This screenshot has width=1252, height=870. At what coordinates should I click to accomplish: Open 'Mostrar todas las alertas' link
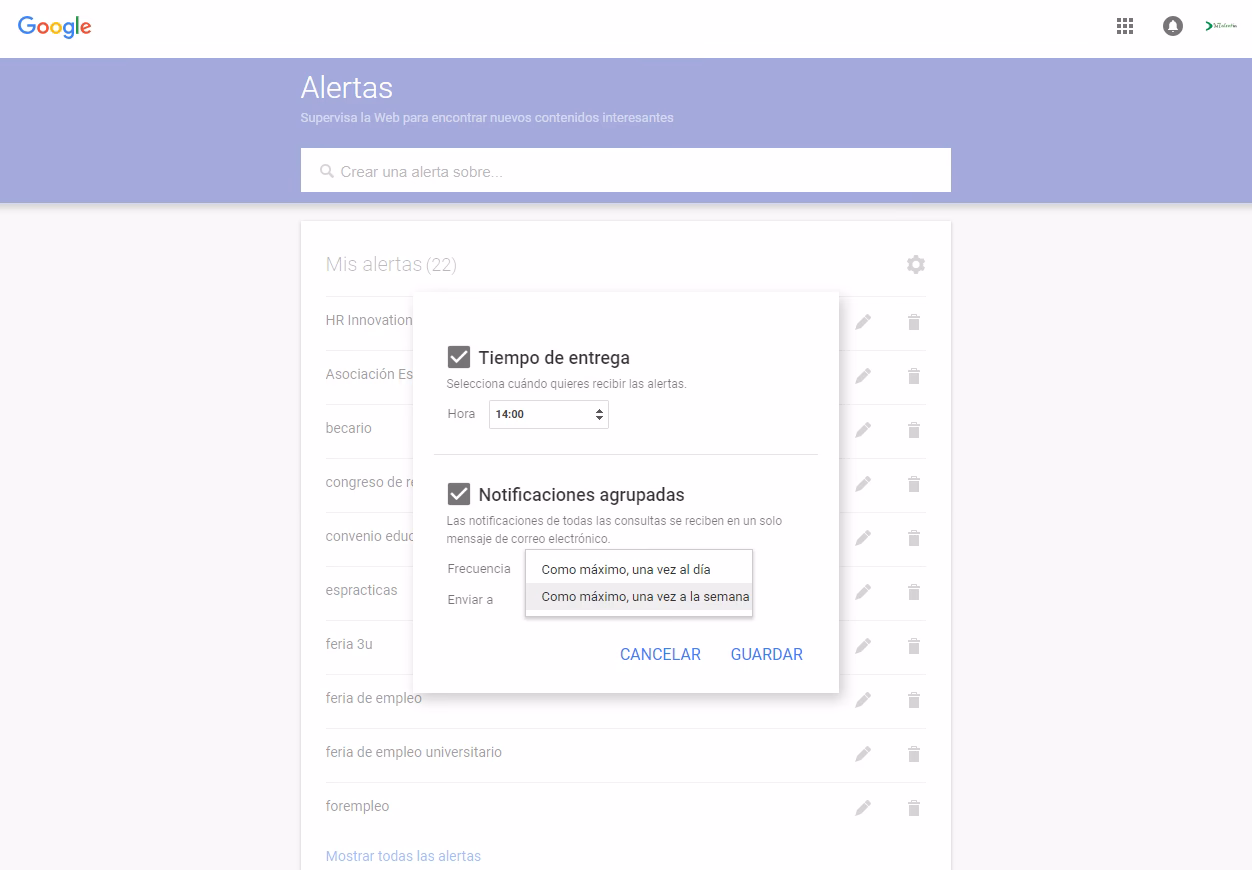click(x=403, y=856)
